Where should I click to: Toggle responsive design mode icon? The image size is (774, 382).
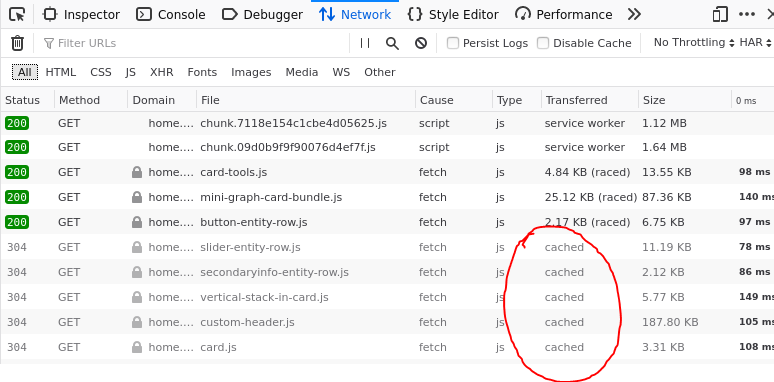click(x=720, y=15)
